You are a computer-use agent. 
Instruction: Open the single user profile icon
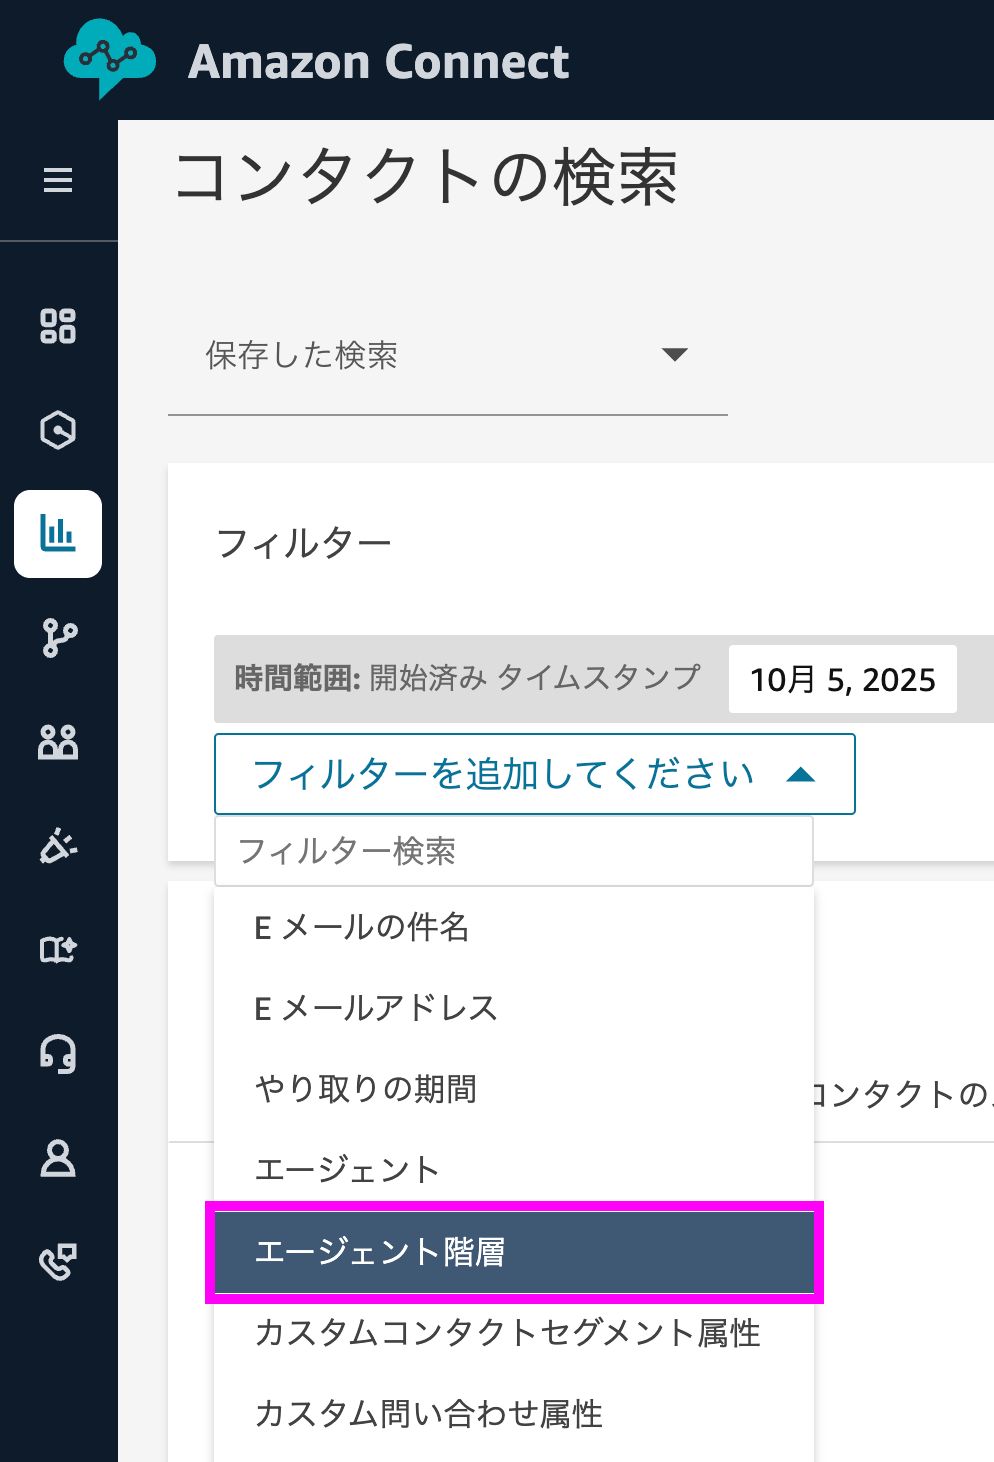58,1158
